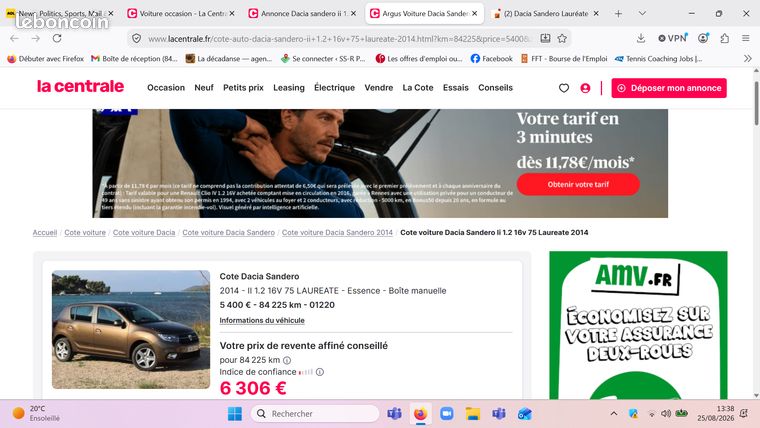This screenshot has height=428, width=760.
Task: Switch to the Voiture occasion - La Centrale tab
Action: point(180,14)
